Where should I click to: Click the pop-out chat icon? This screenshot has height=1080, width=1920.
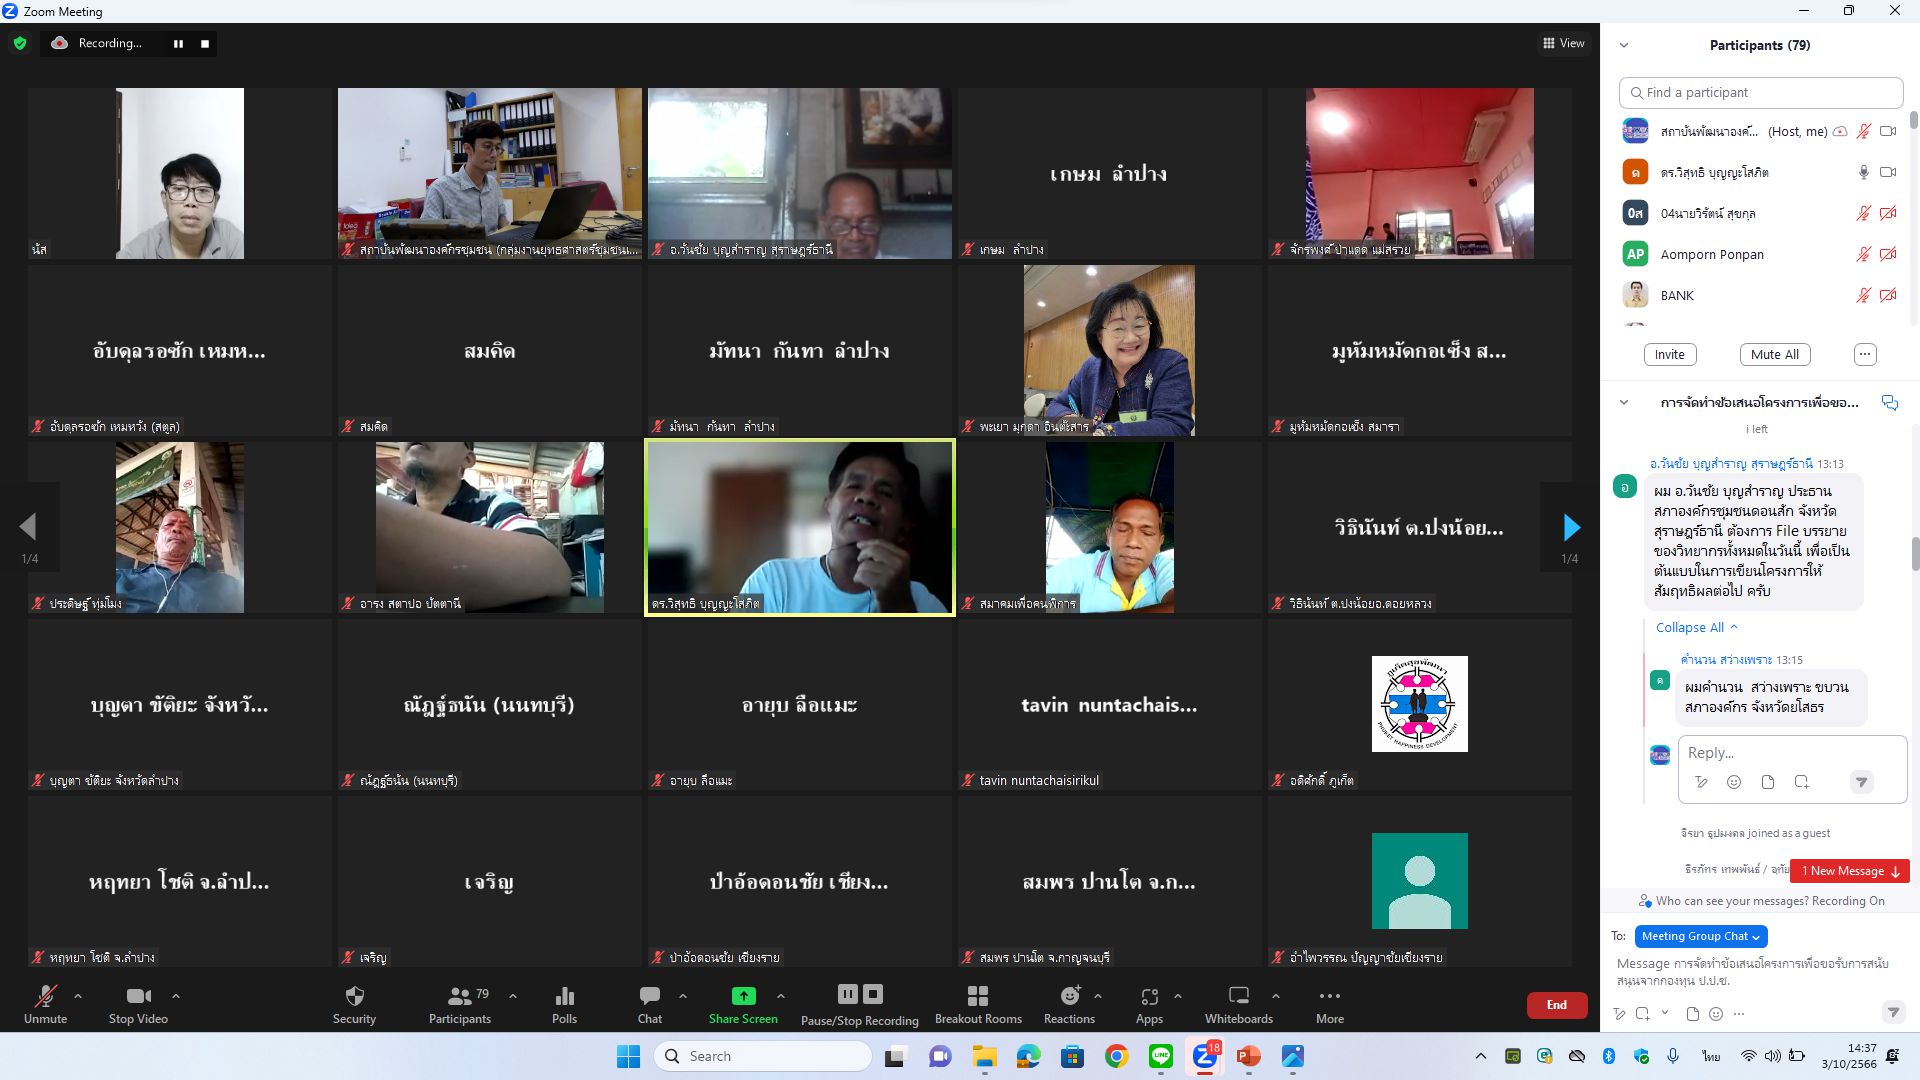(1889, 402)
